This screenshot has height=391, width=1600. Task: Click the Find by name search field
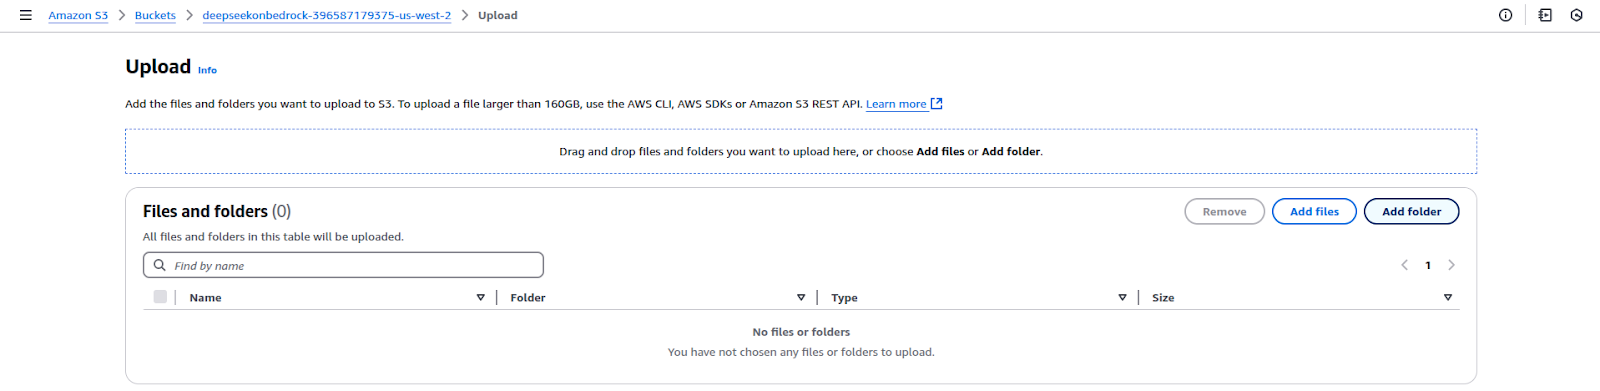[343, 265]
